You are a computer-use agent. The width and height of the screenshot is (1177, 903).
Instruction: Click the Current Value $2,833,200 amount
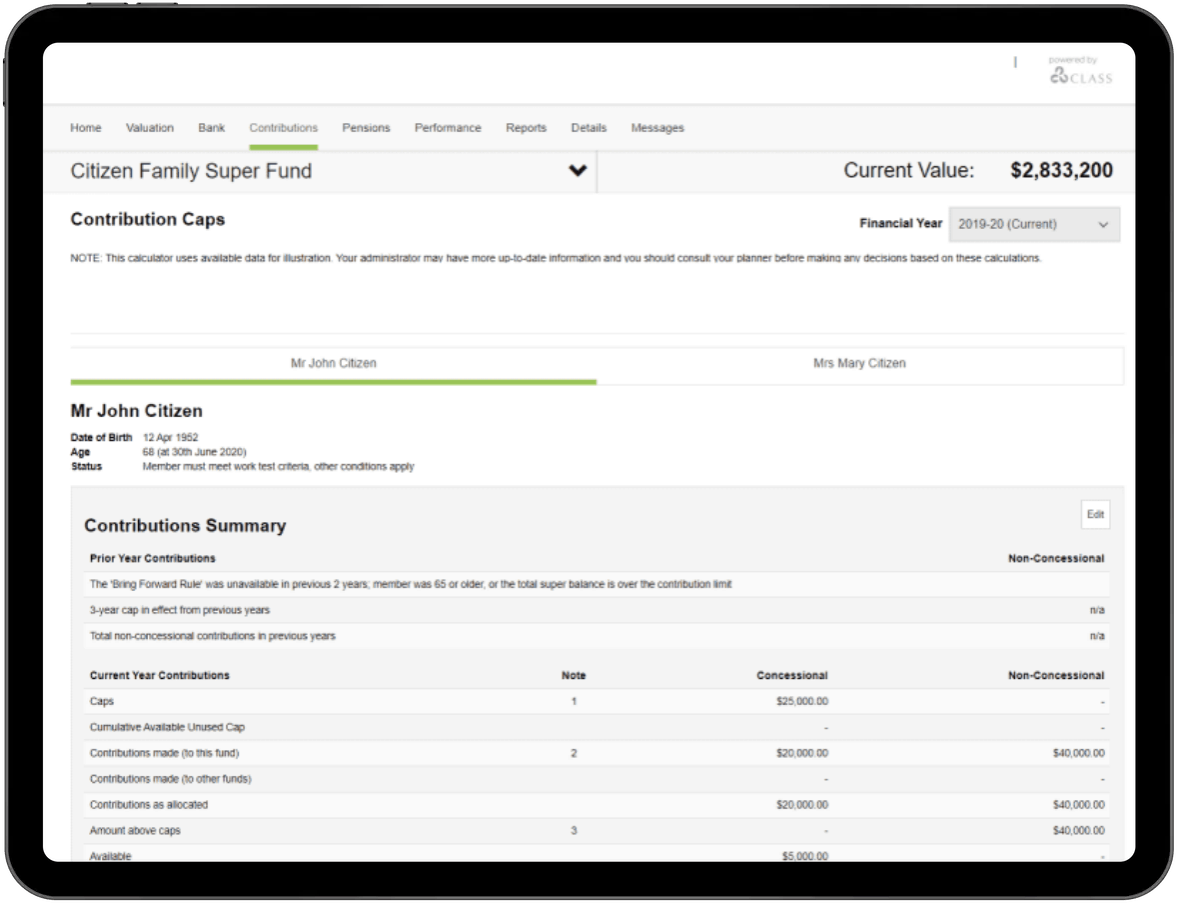1061,170
